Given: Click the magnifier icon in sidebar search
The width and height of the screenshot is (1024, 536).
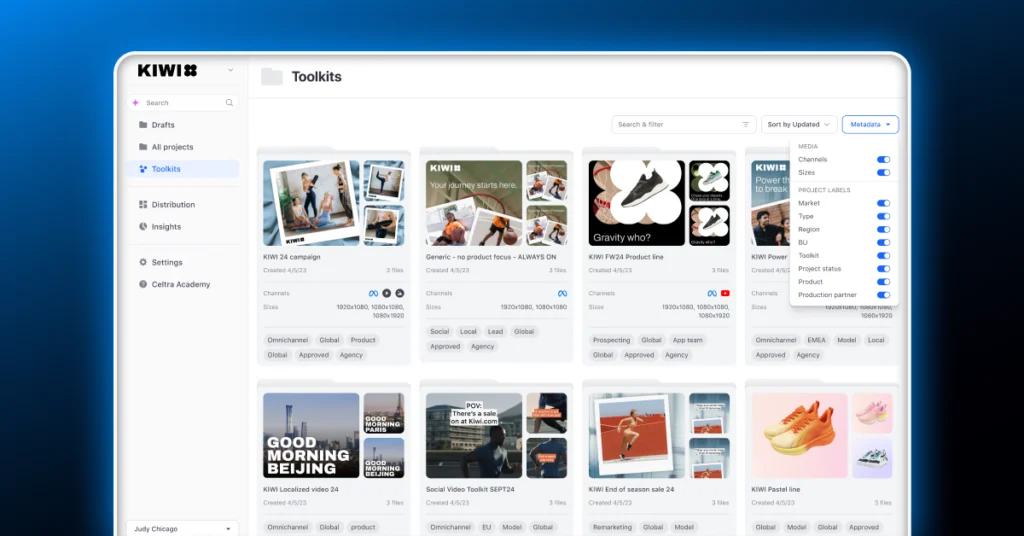Looking at the screenshot, I should [x=229, y=102].
